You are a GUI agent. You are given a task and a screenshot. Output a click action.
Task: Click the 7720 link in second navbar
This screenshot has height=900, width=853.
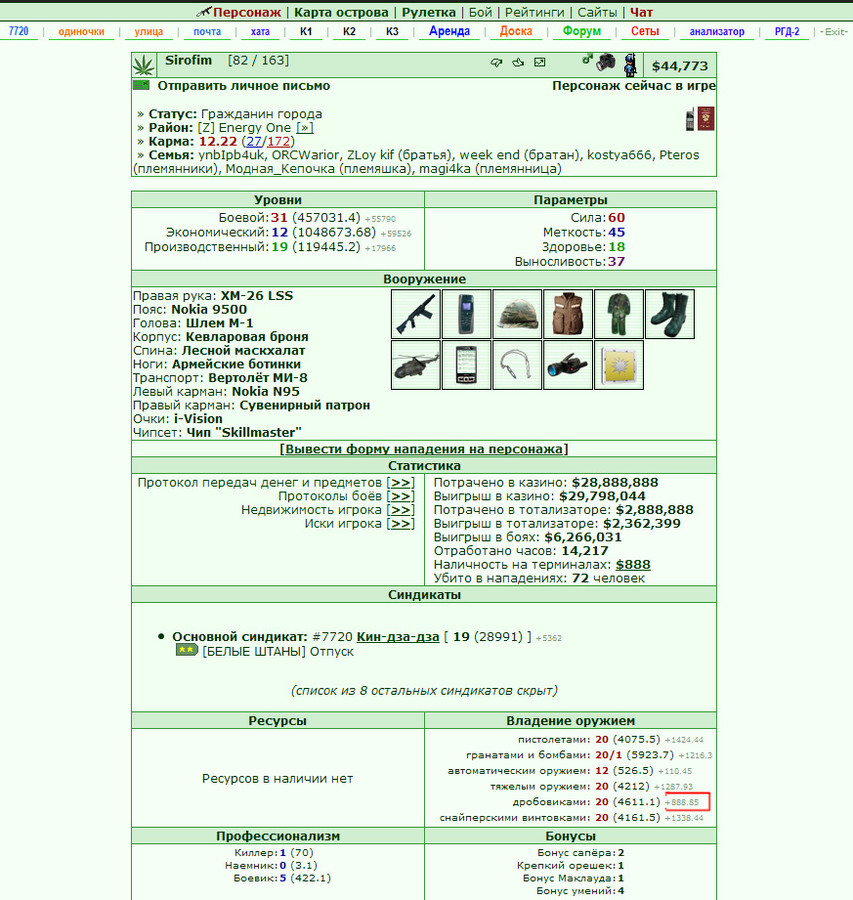[18, 31]
